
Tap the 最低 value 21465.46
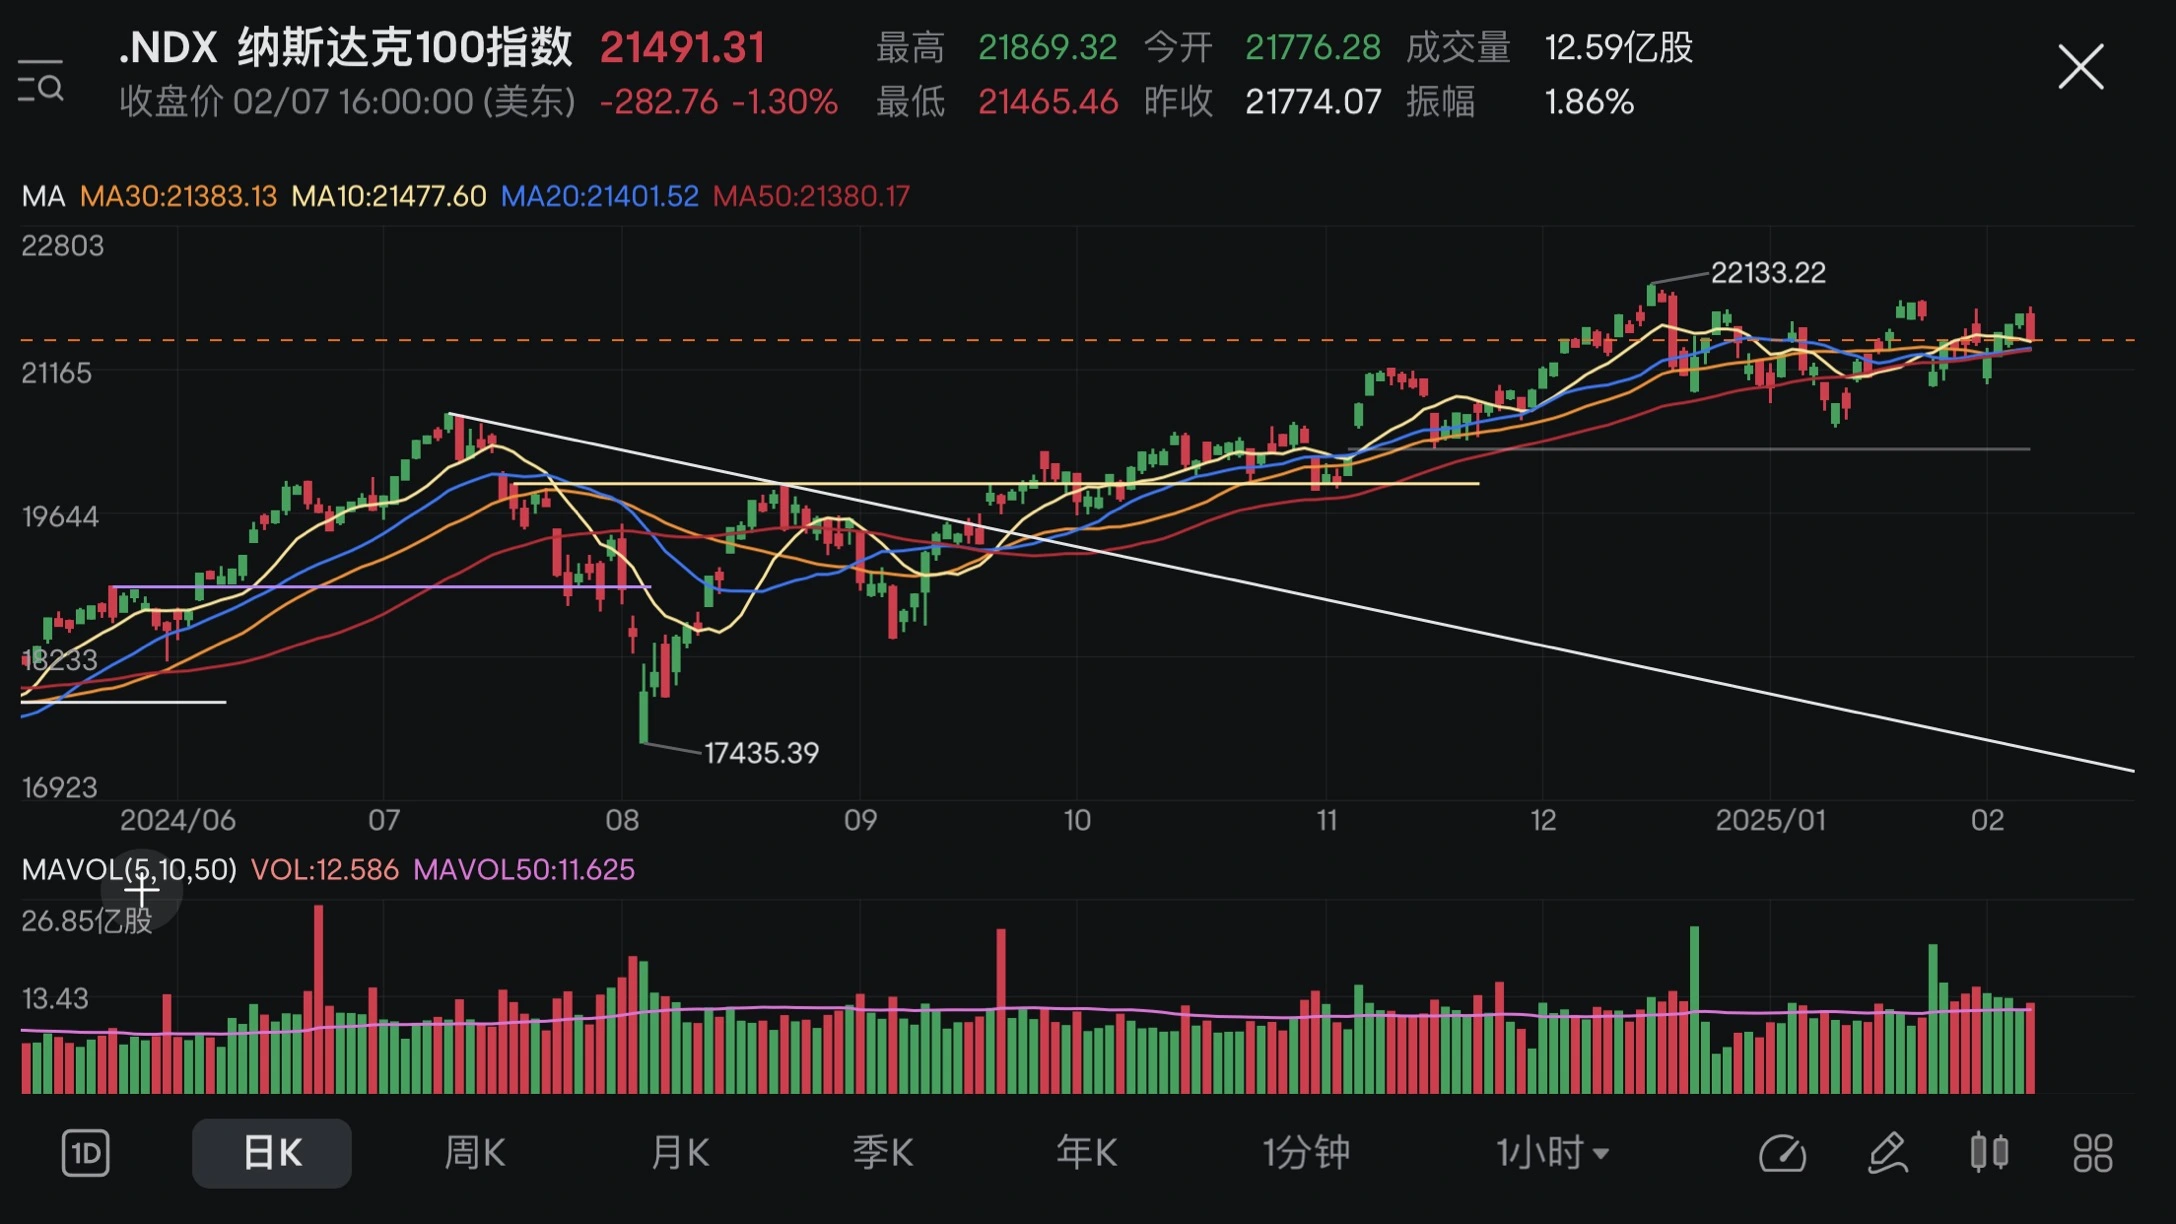pos(1047,102)
